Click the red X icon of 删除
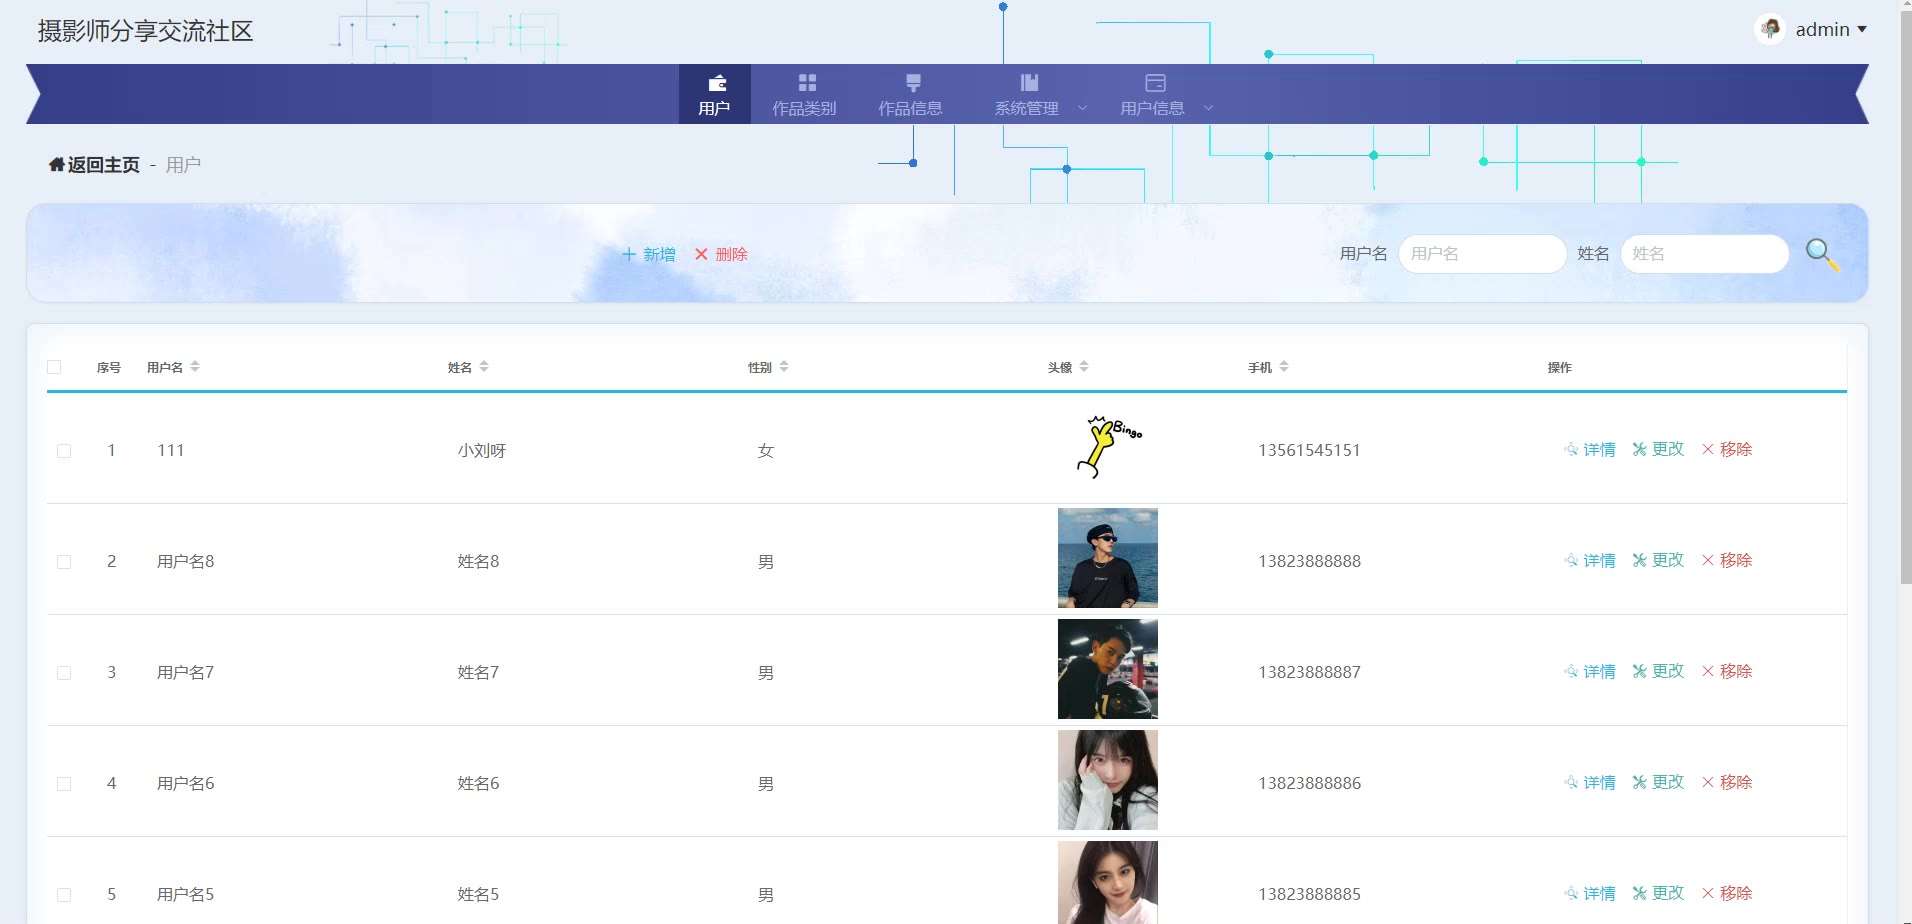1912x924 pixels. pyautogui.click(x=701, y=254)
